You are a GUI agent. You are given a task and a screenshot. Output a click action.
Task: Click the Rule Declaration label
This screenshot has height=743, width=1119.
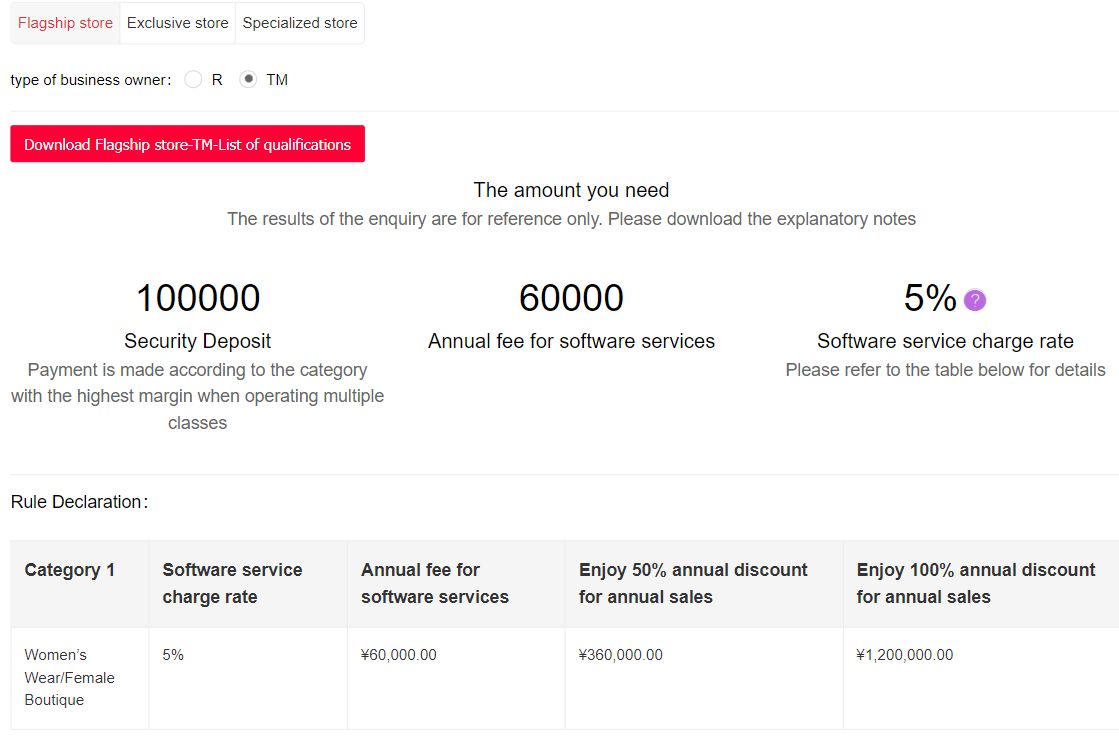point(79,502)
